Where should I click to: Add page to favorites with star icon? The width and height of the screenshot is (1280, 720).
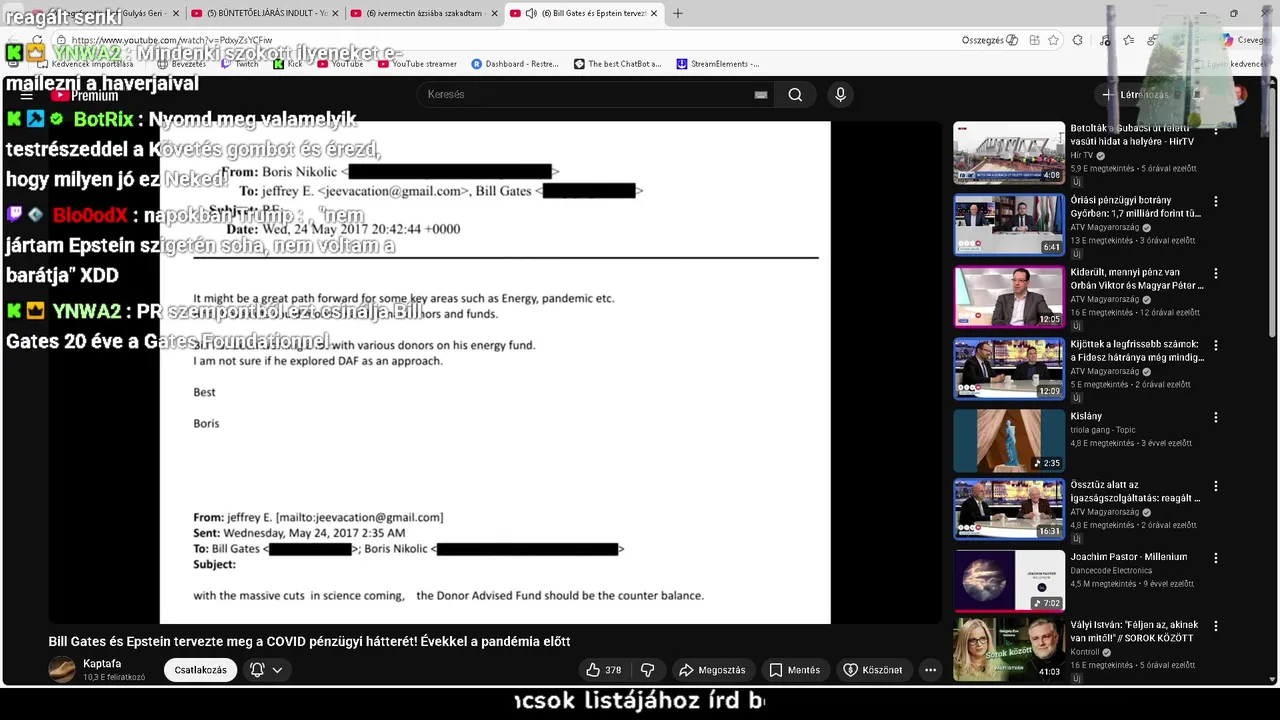click(1053, 40)
